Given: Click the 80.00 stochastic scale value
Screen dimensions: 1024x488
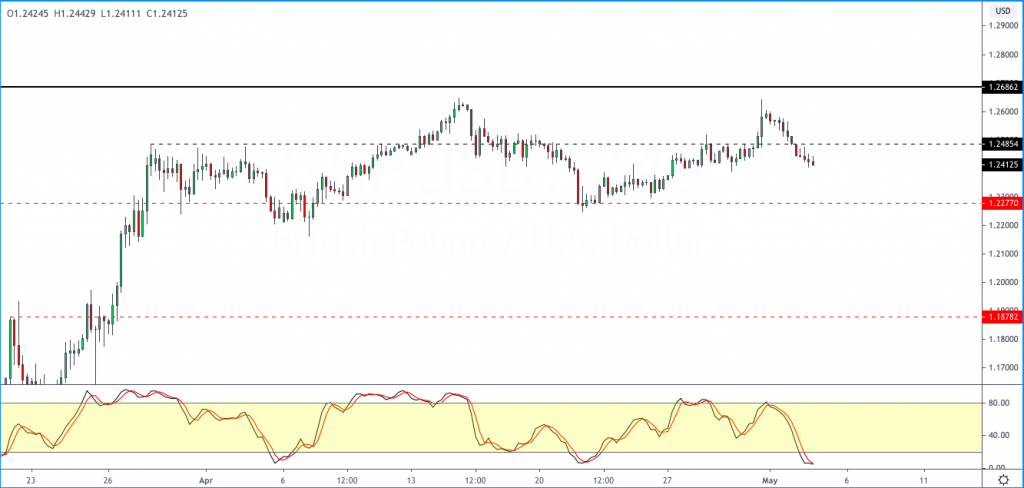Looking at the screenshot, I should pos(997,404).
